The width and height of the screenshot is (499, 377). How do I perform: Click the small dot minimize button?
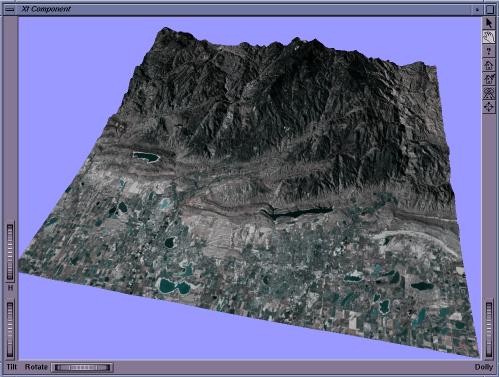(477, 9)
